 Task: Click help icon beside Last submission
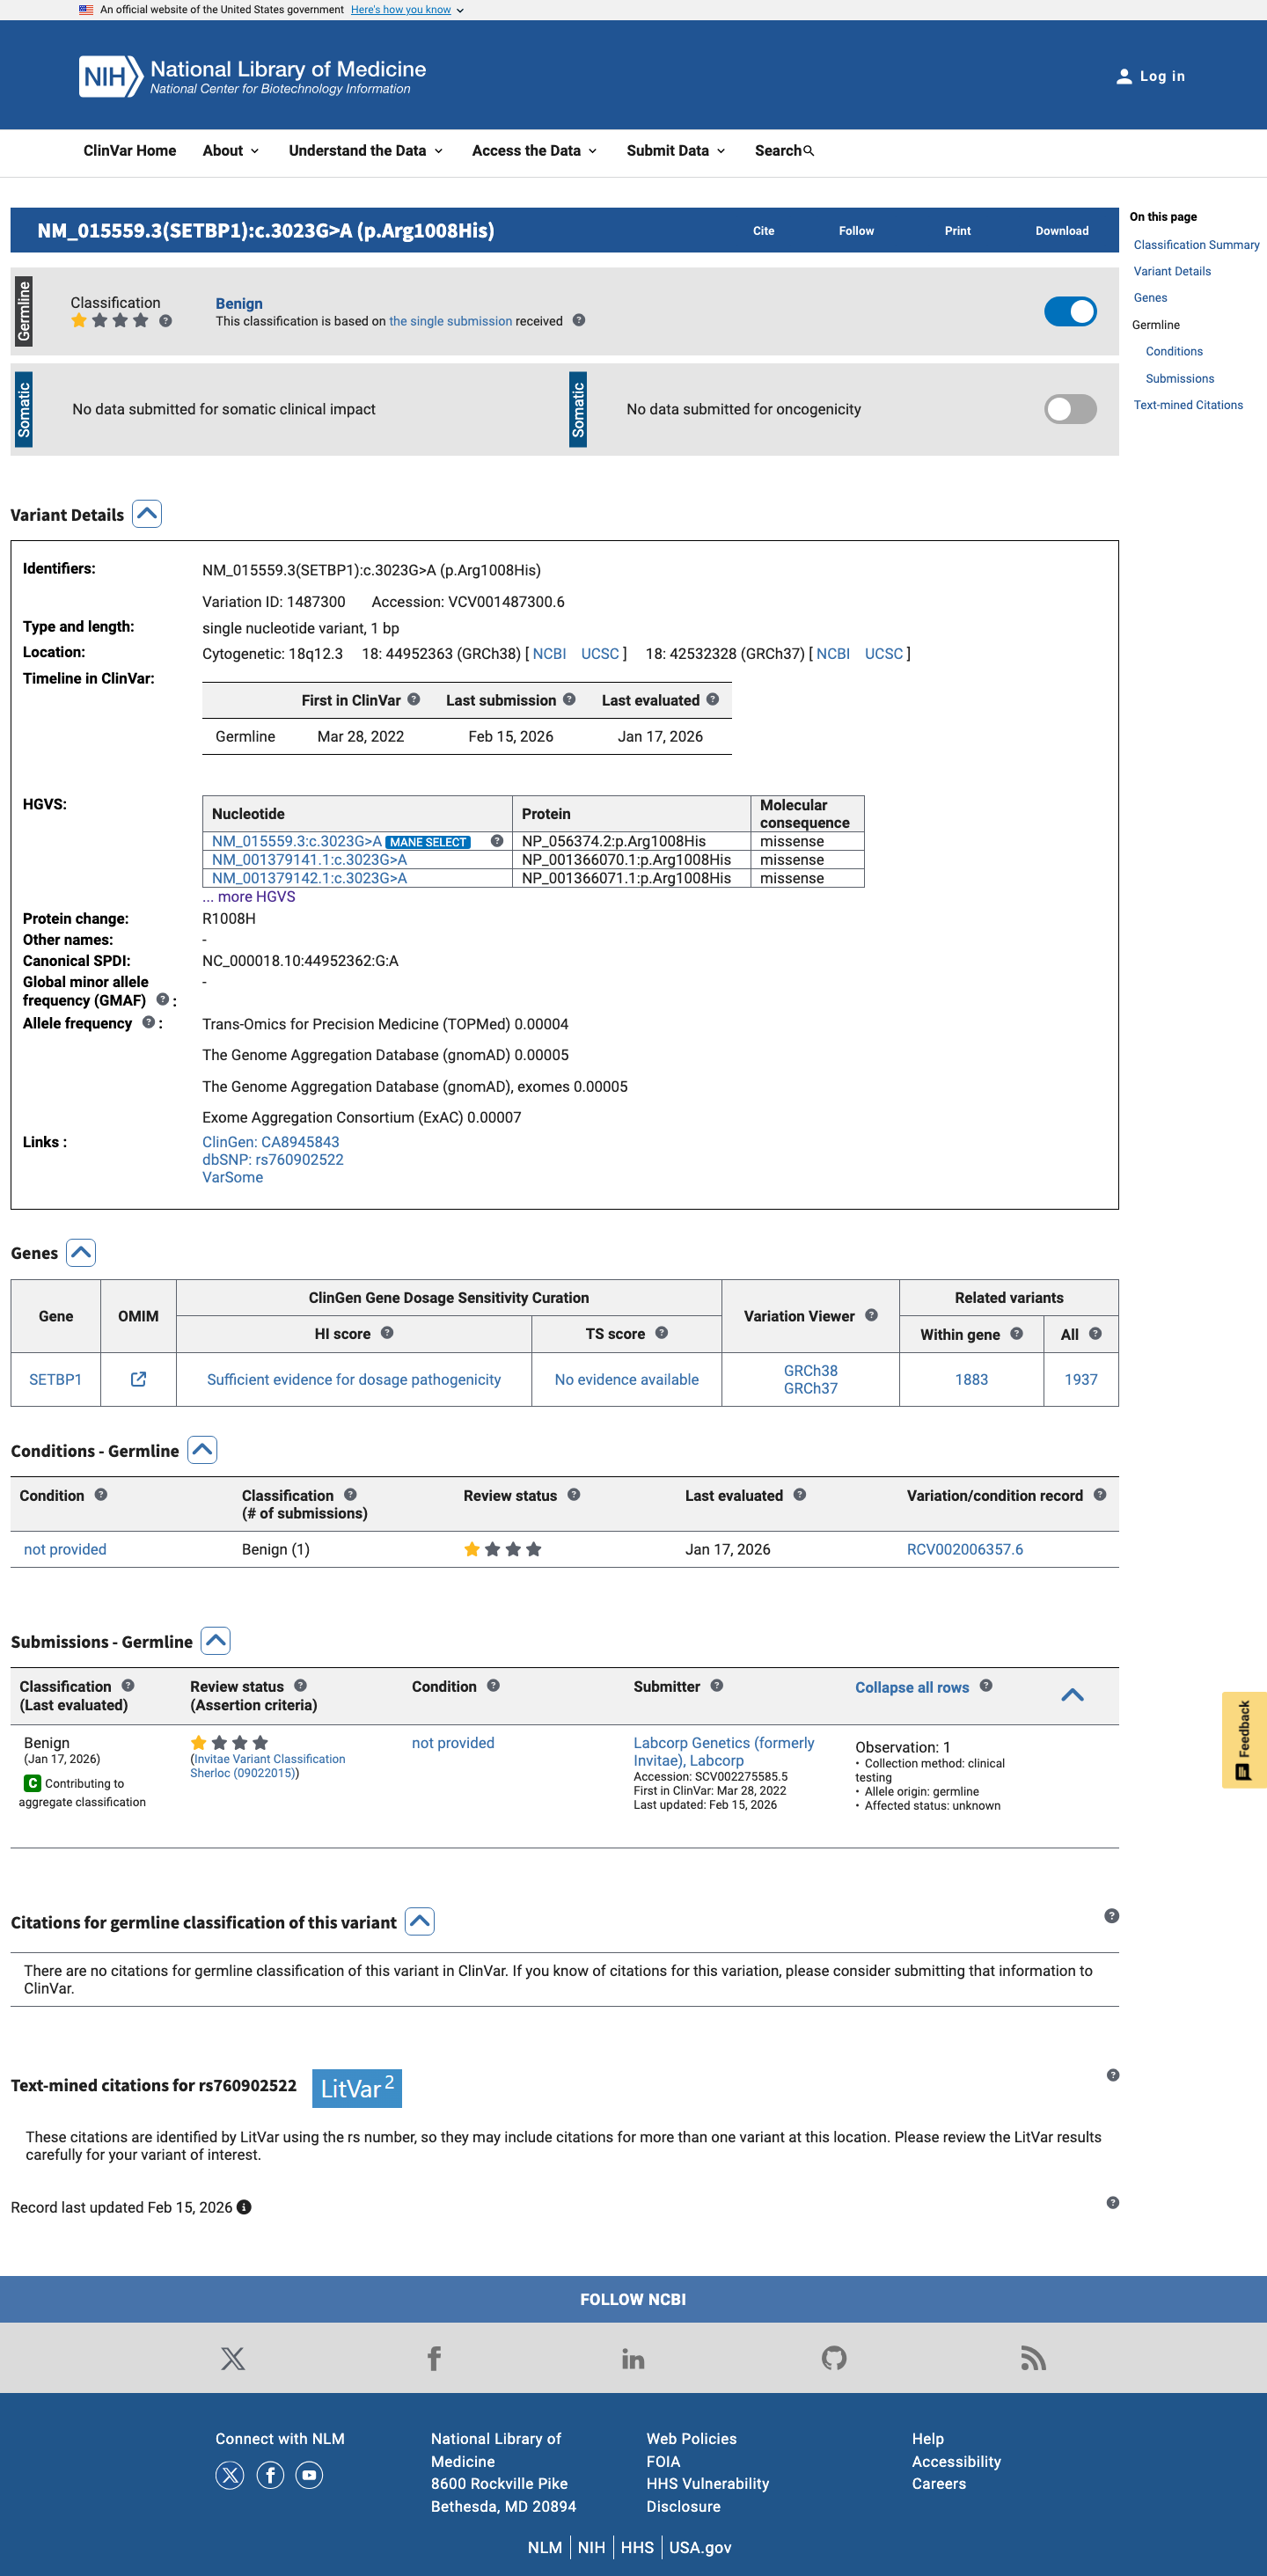click(x=569, y=700)
